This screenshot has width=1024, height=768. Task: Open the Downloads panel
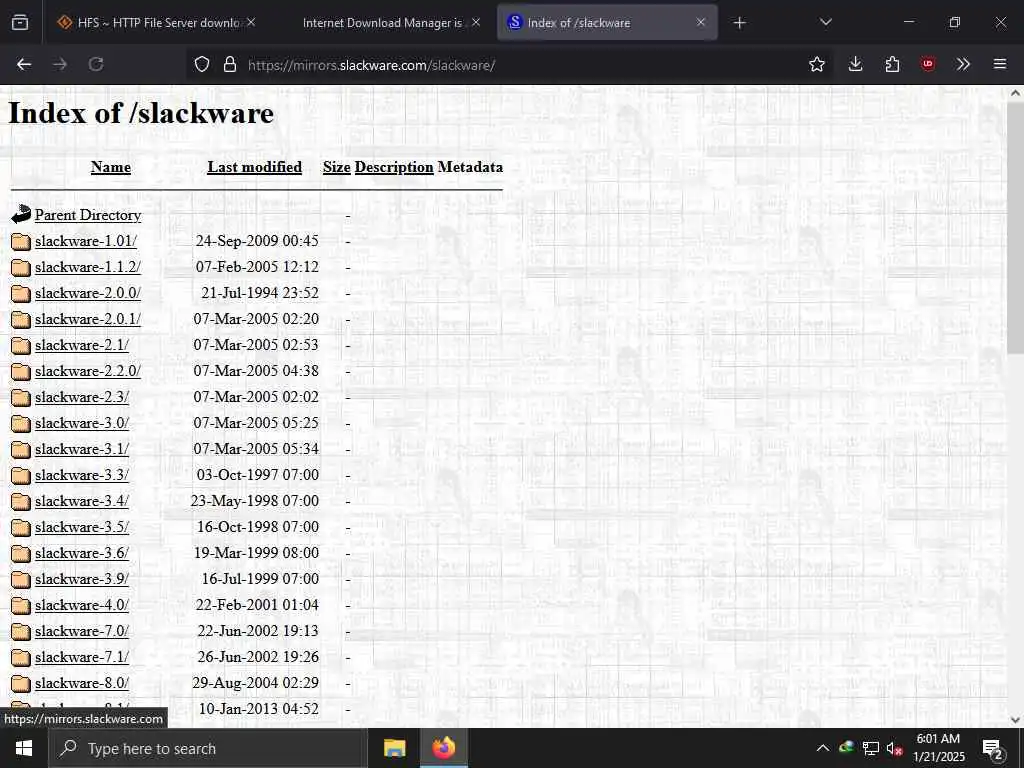point(856,64)
